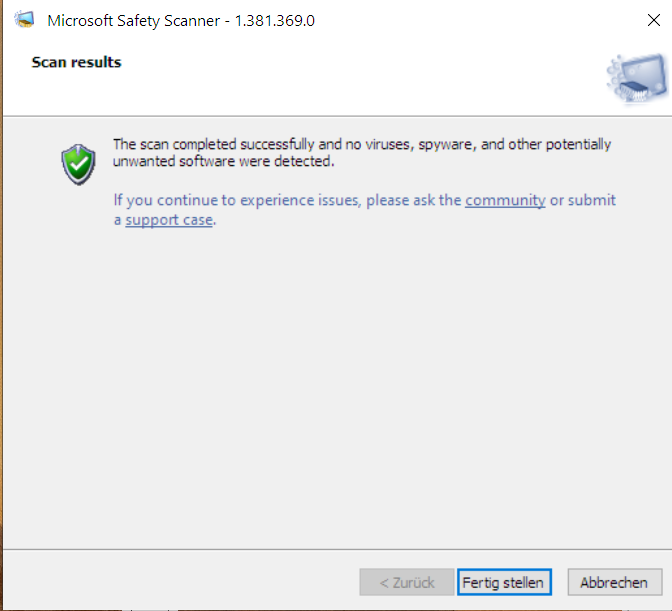The width and height of the screenshot is (672, 611).
Task: Click the 'Scan results' heading
Action: [x=76, y=62]
